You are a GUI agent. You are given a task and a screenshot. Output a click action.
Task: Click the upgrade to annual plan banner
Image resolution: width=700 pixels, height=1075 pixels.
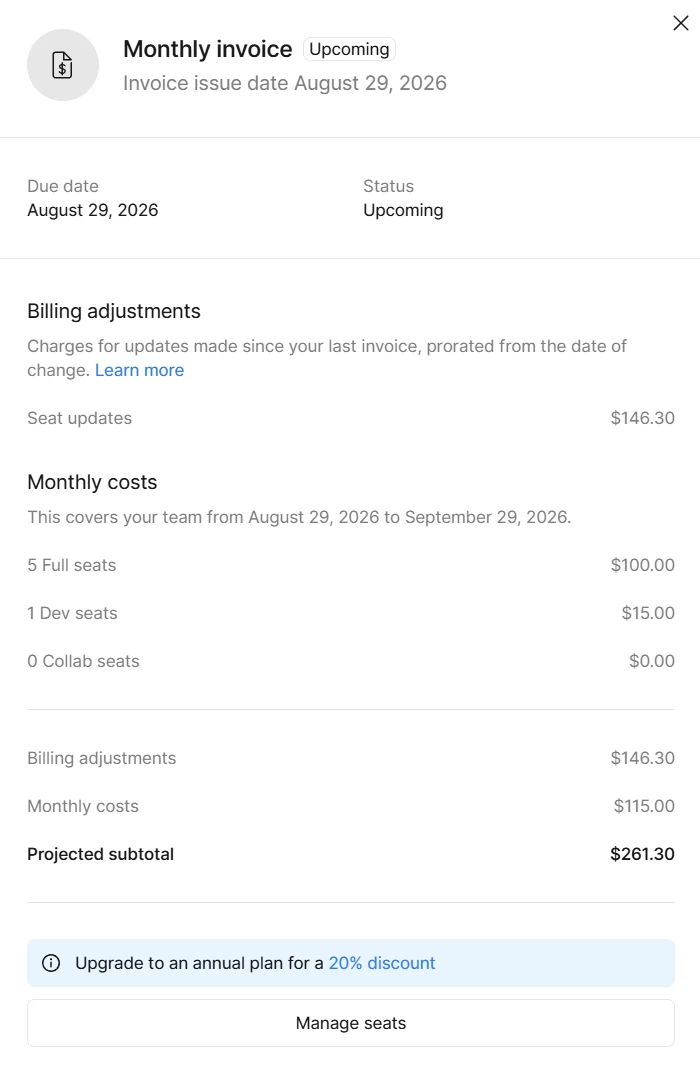(x=351, y=963)
